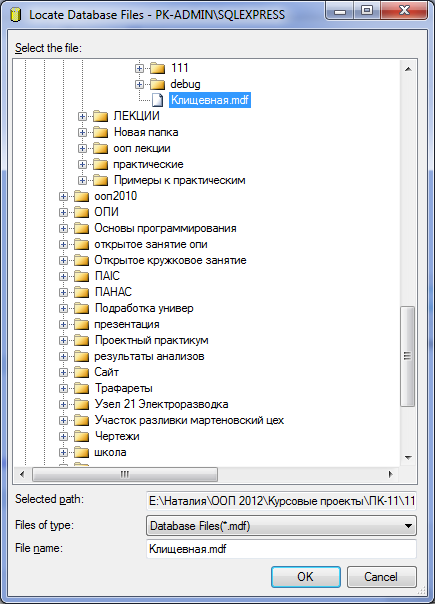Click the ооп2010 folder icon

[81, 196]
